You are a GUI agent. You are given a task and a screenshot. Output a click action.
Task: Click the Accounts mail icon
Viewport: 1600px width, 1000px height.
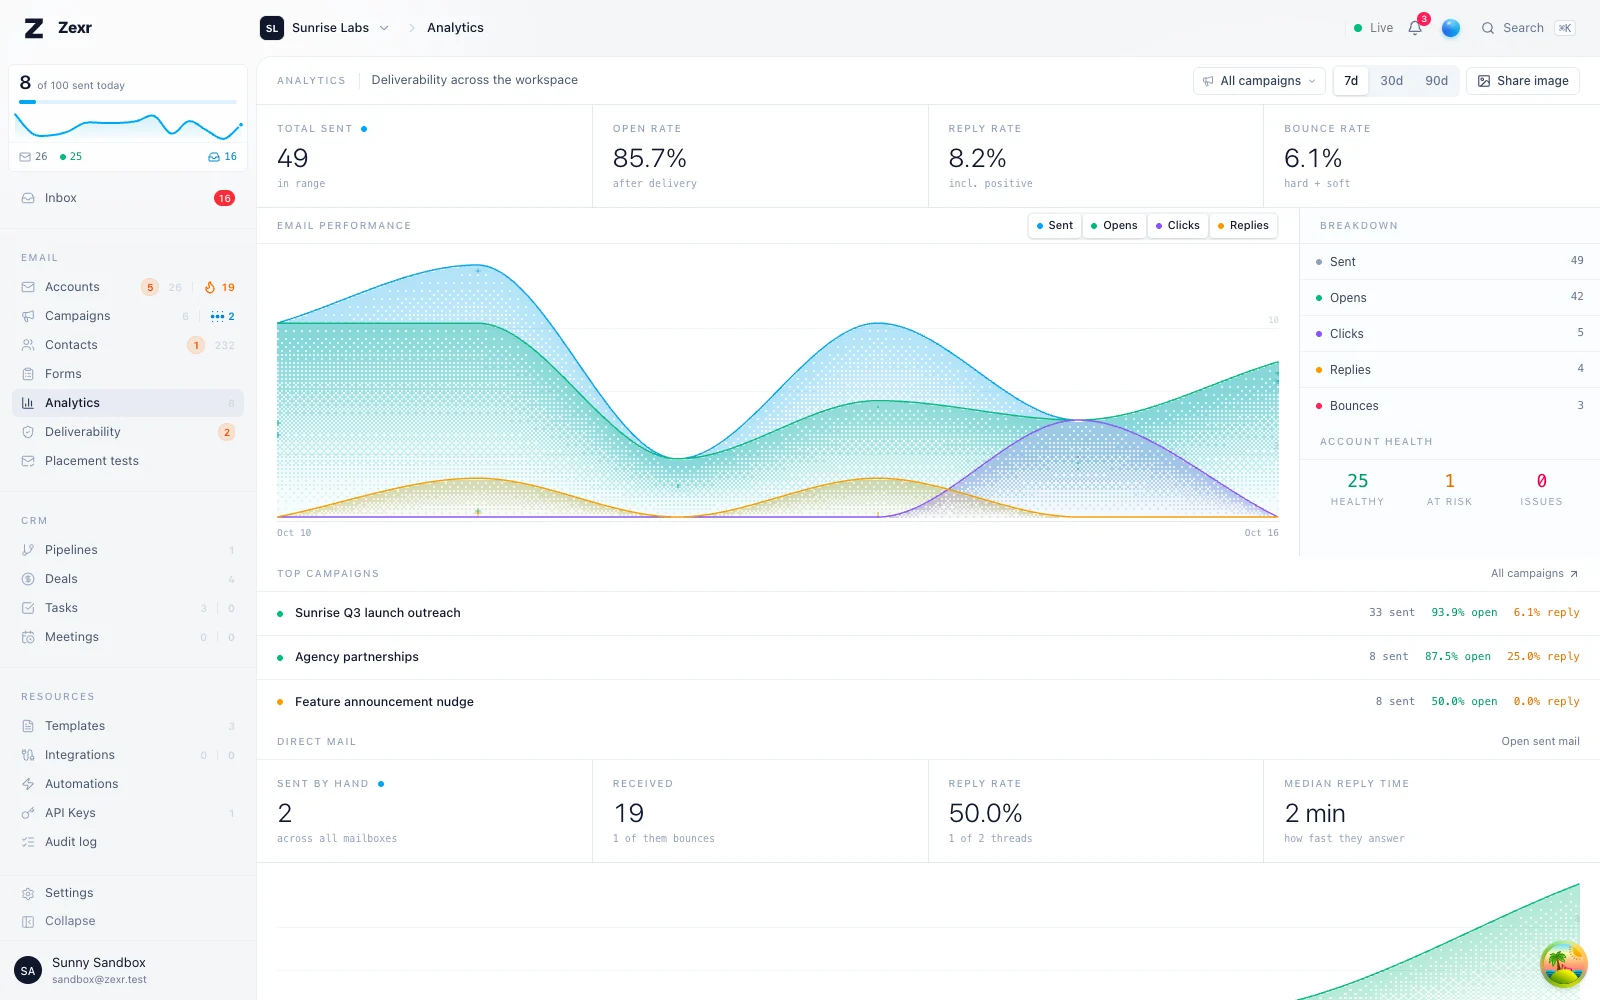click(x=28, y=287)
